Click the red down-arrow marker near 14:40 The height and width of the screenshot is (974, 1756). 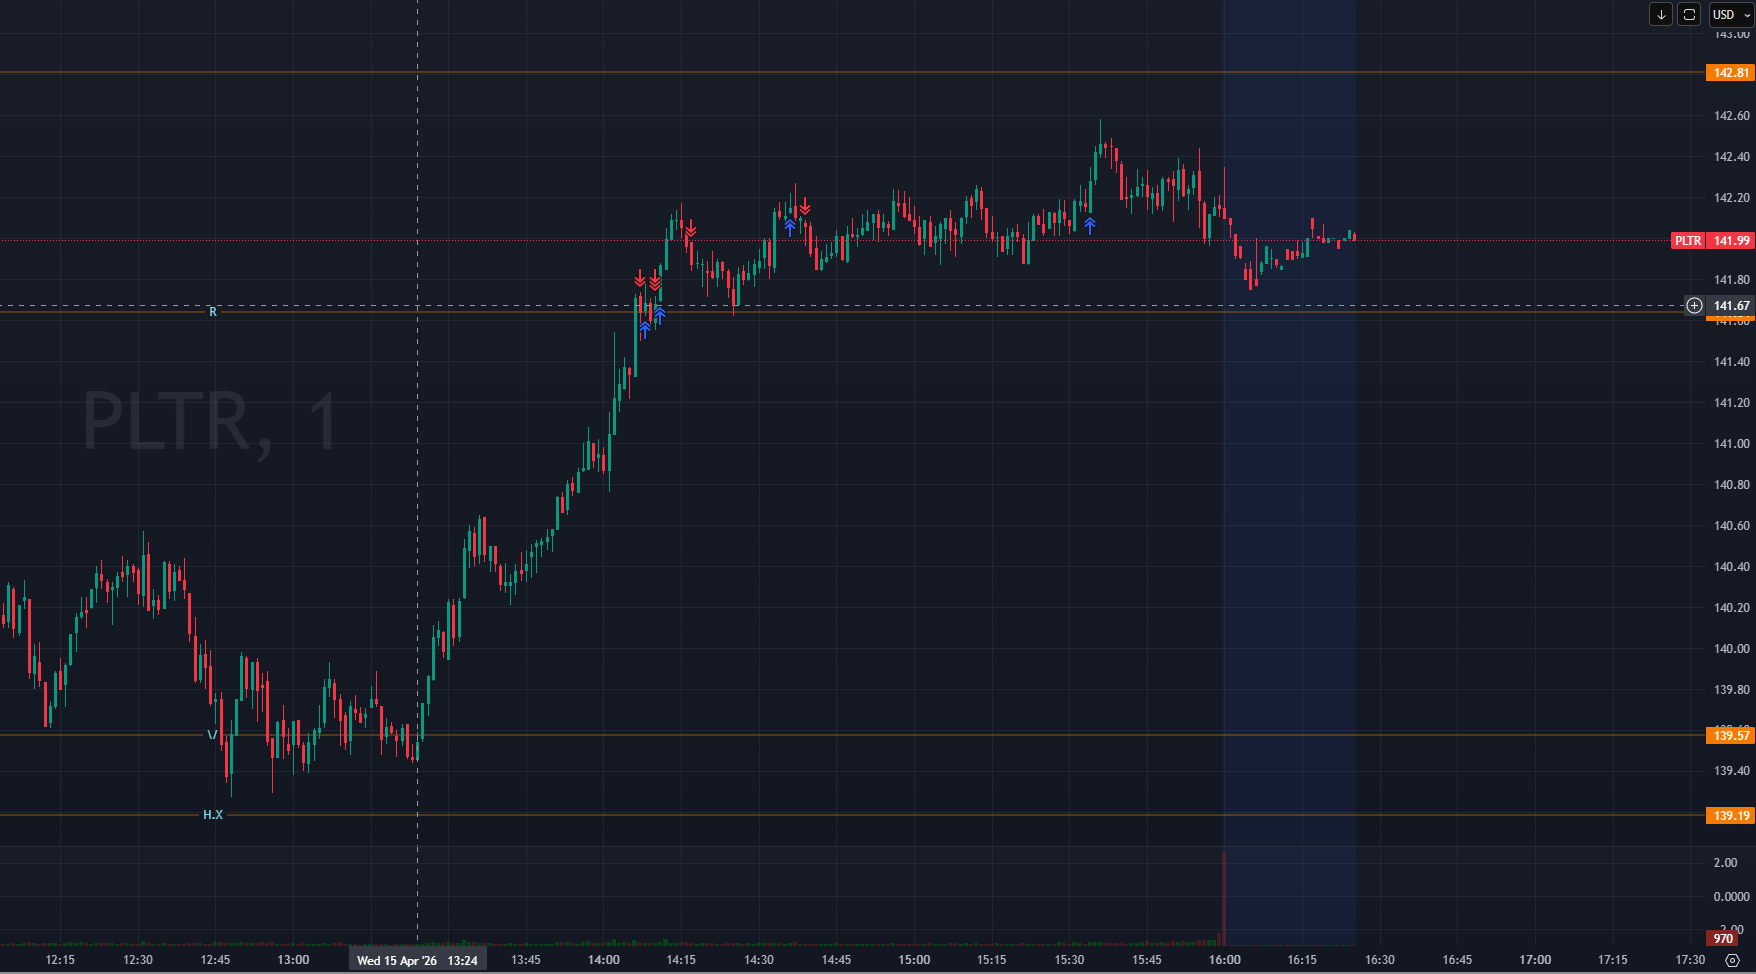click(x=805, y=207)
